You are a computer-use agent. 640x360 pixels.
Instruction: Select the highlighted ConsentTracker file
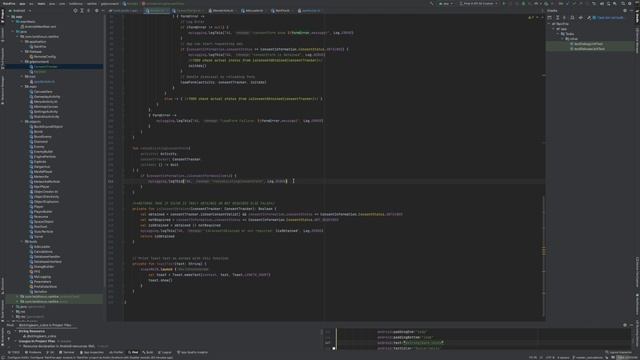tap(44, 67)
